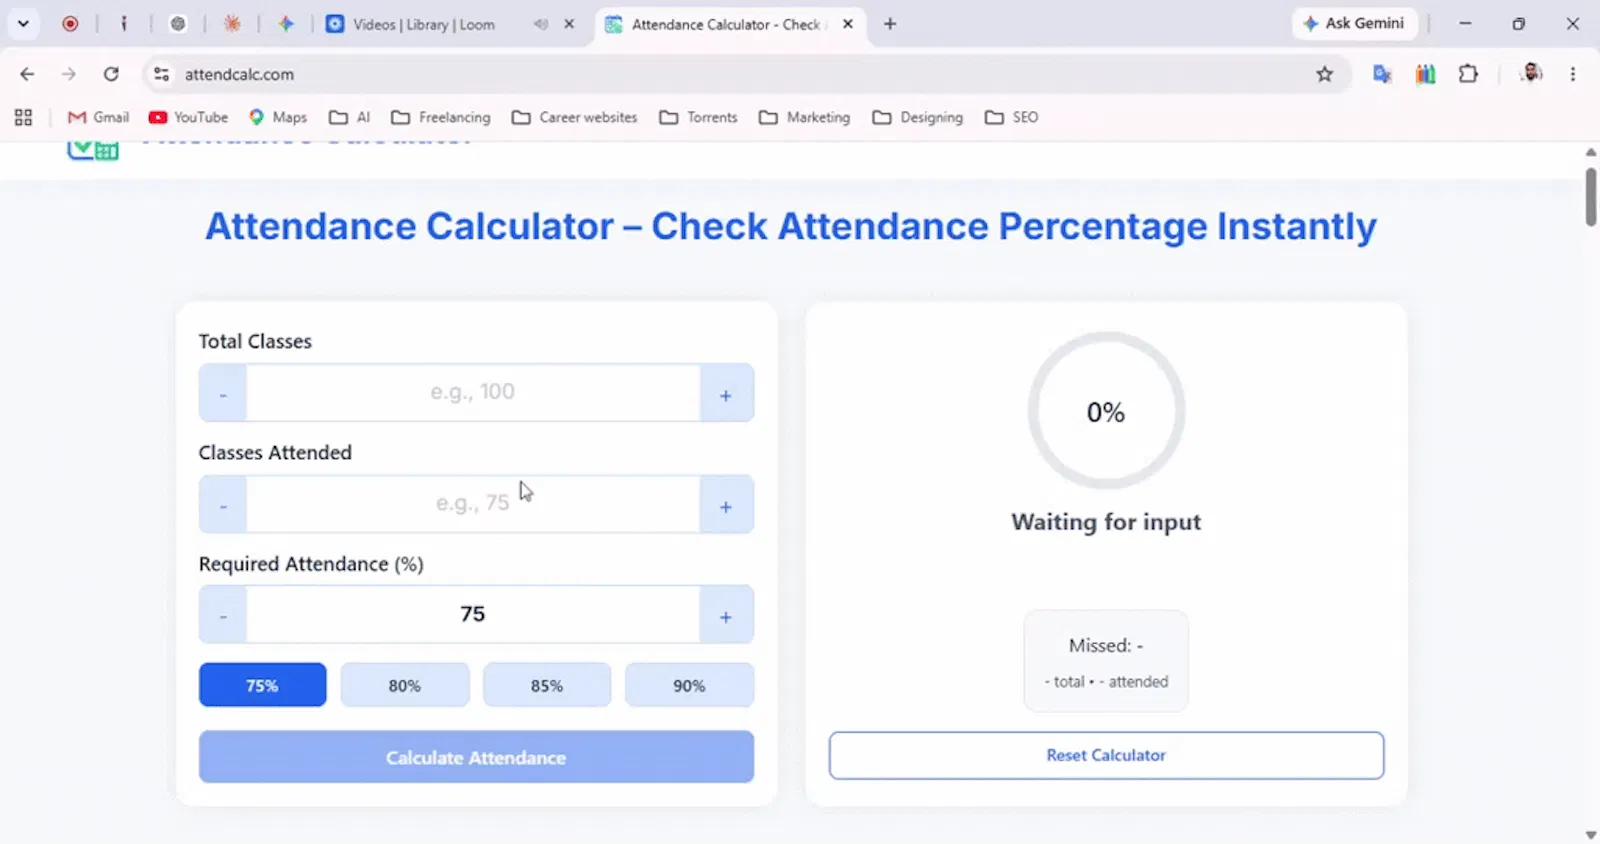The width and height of the screenshot is (1600, 844).
Task: Click the 'Waiting for input' status text
Action: [1106, 522]
